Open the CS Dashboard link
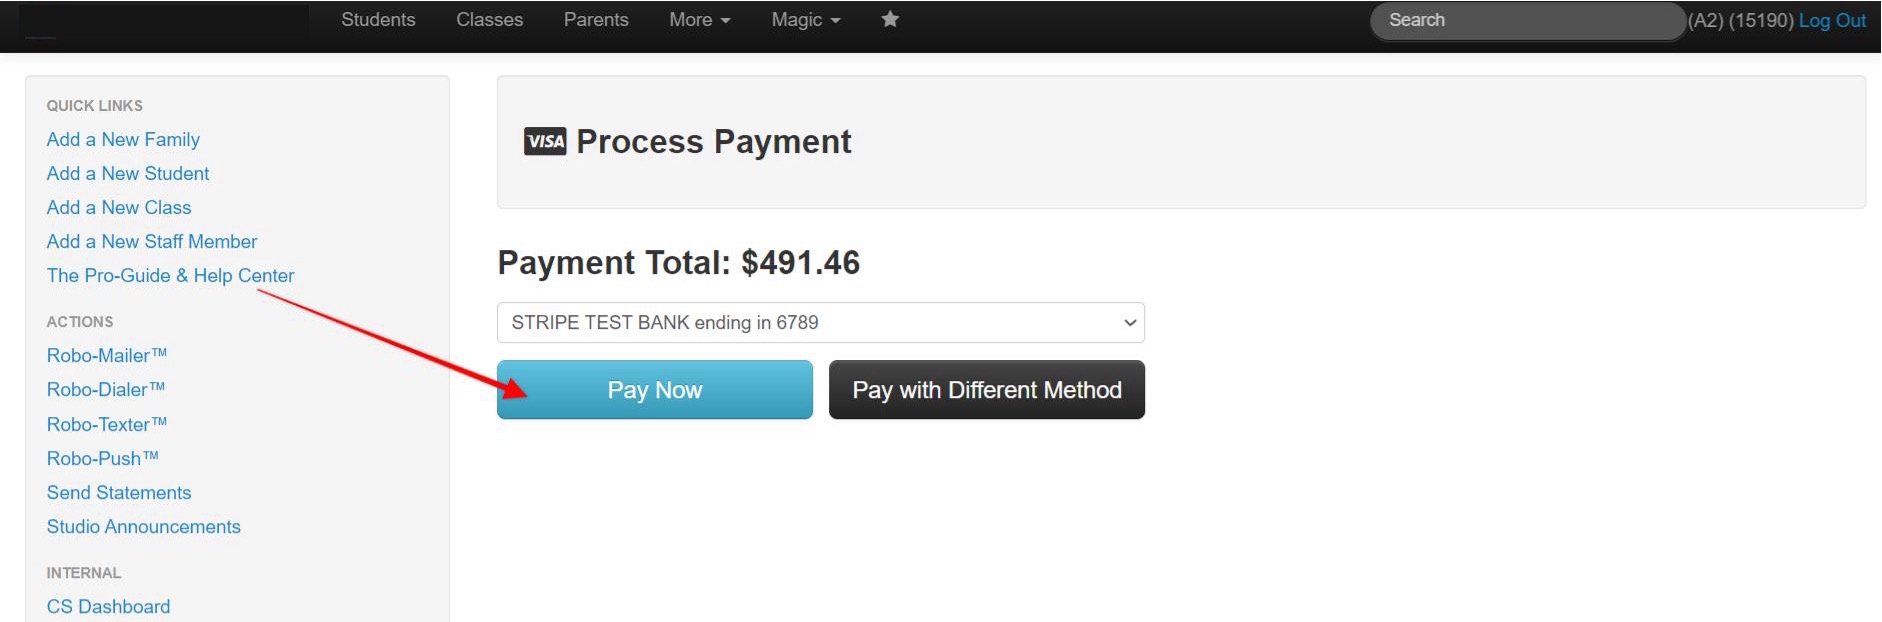 click(108, 607)
